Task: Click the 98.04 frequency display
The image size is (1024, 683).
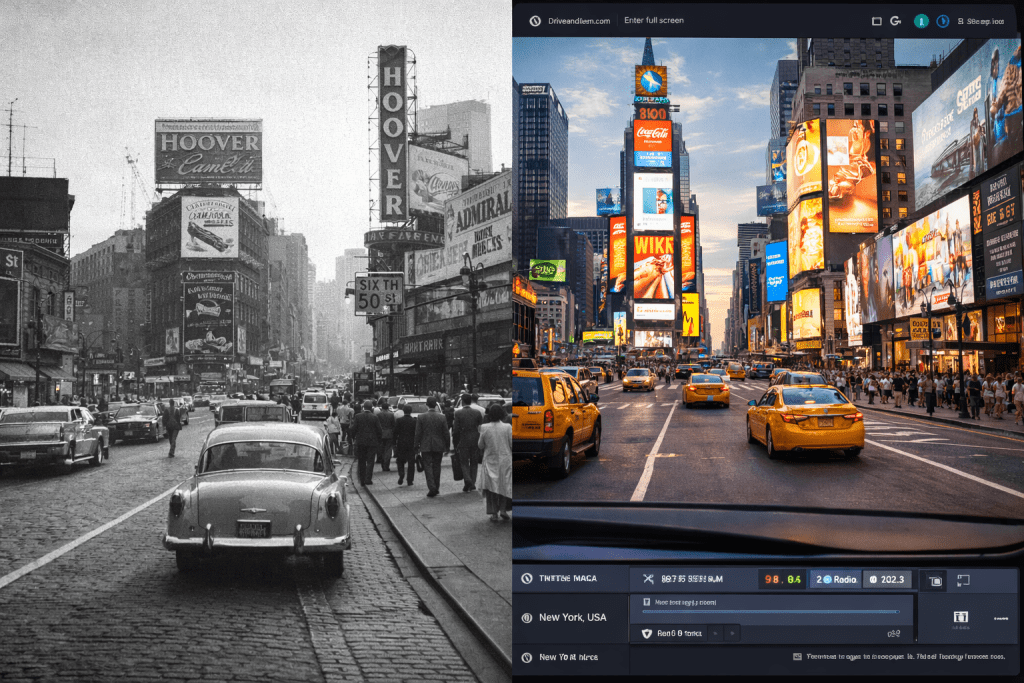Action: click(782, 579)
